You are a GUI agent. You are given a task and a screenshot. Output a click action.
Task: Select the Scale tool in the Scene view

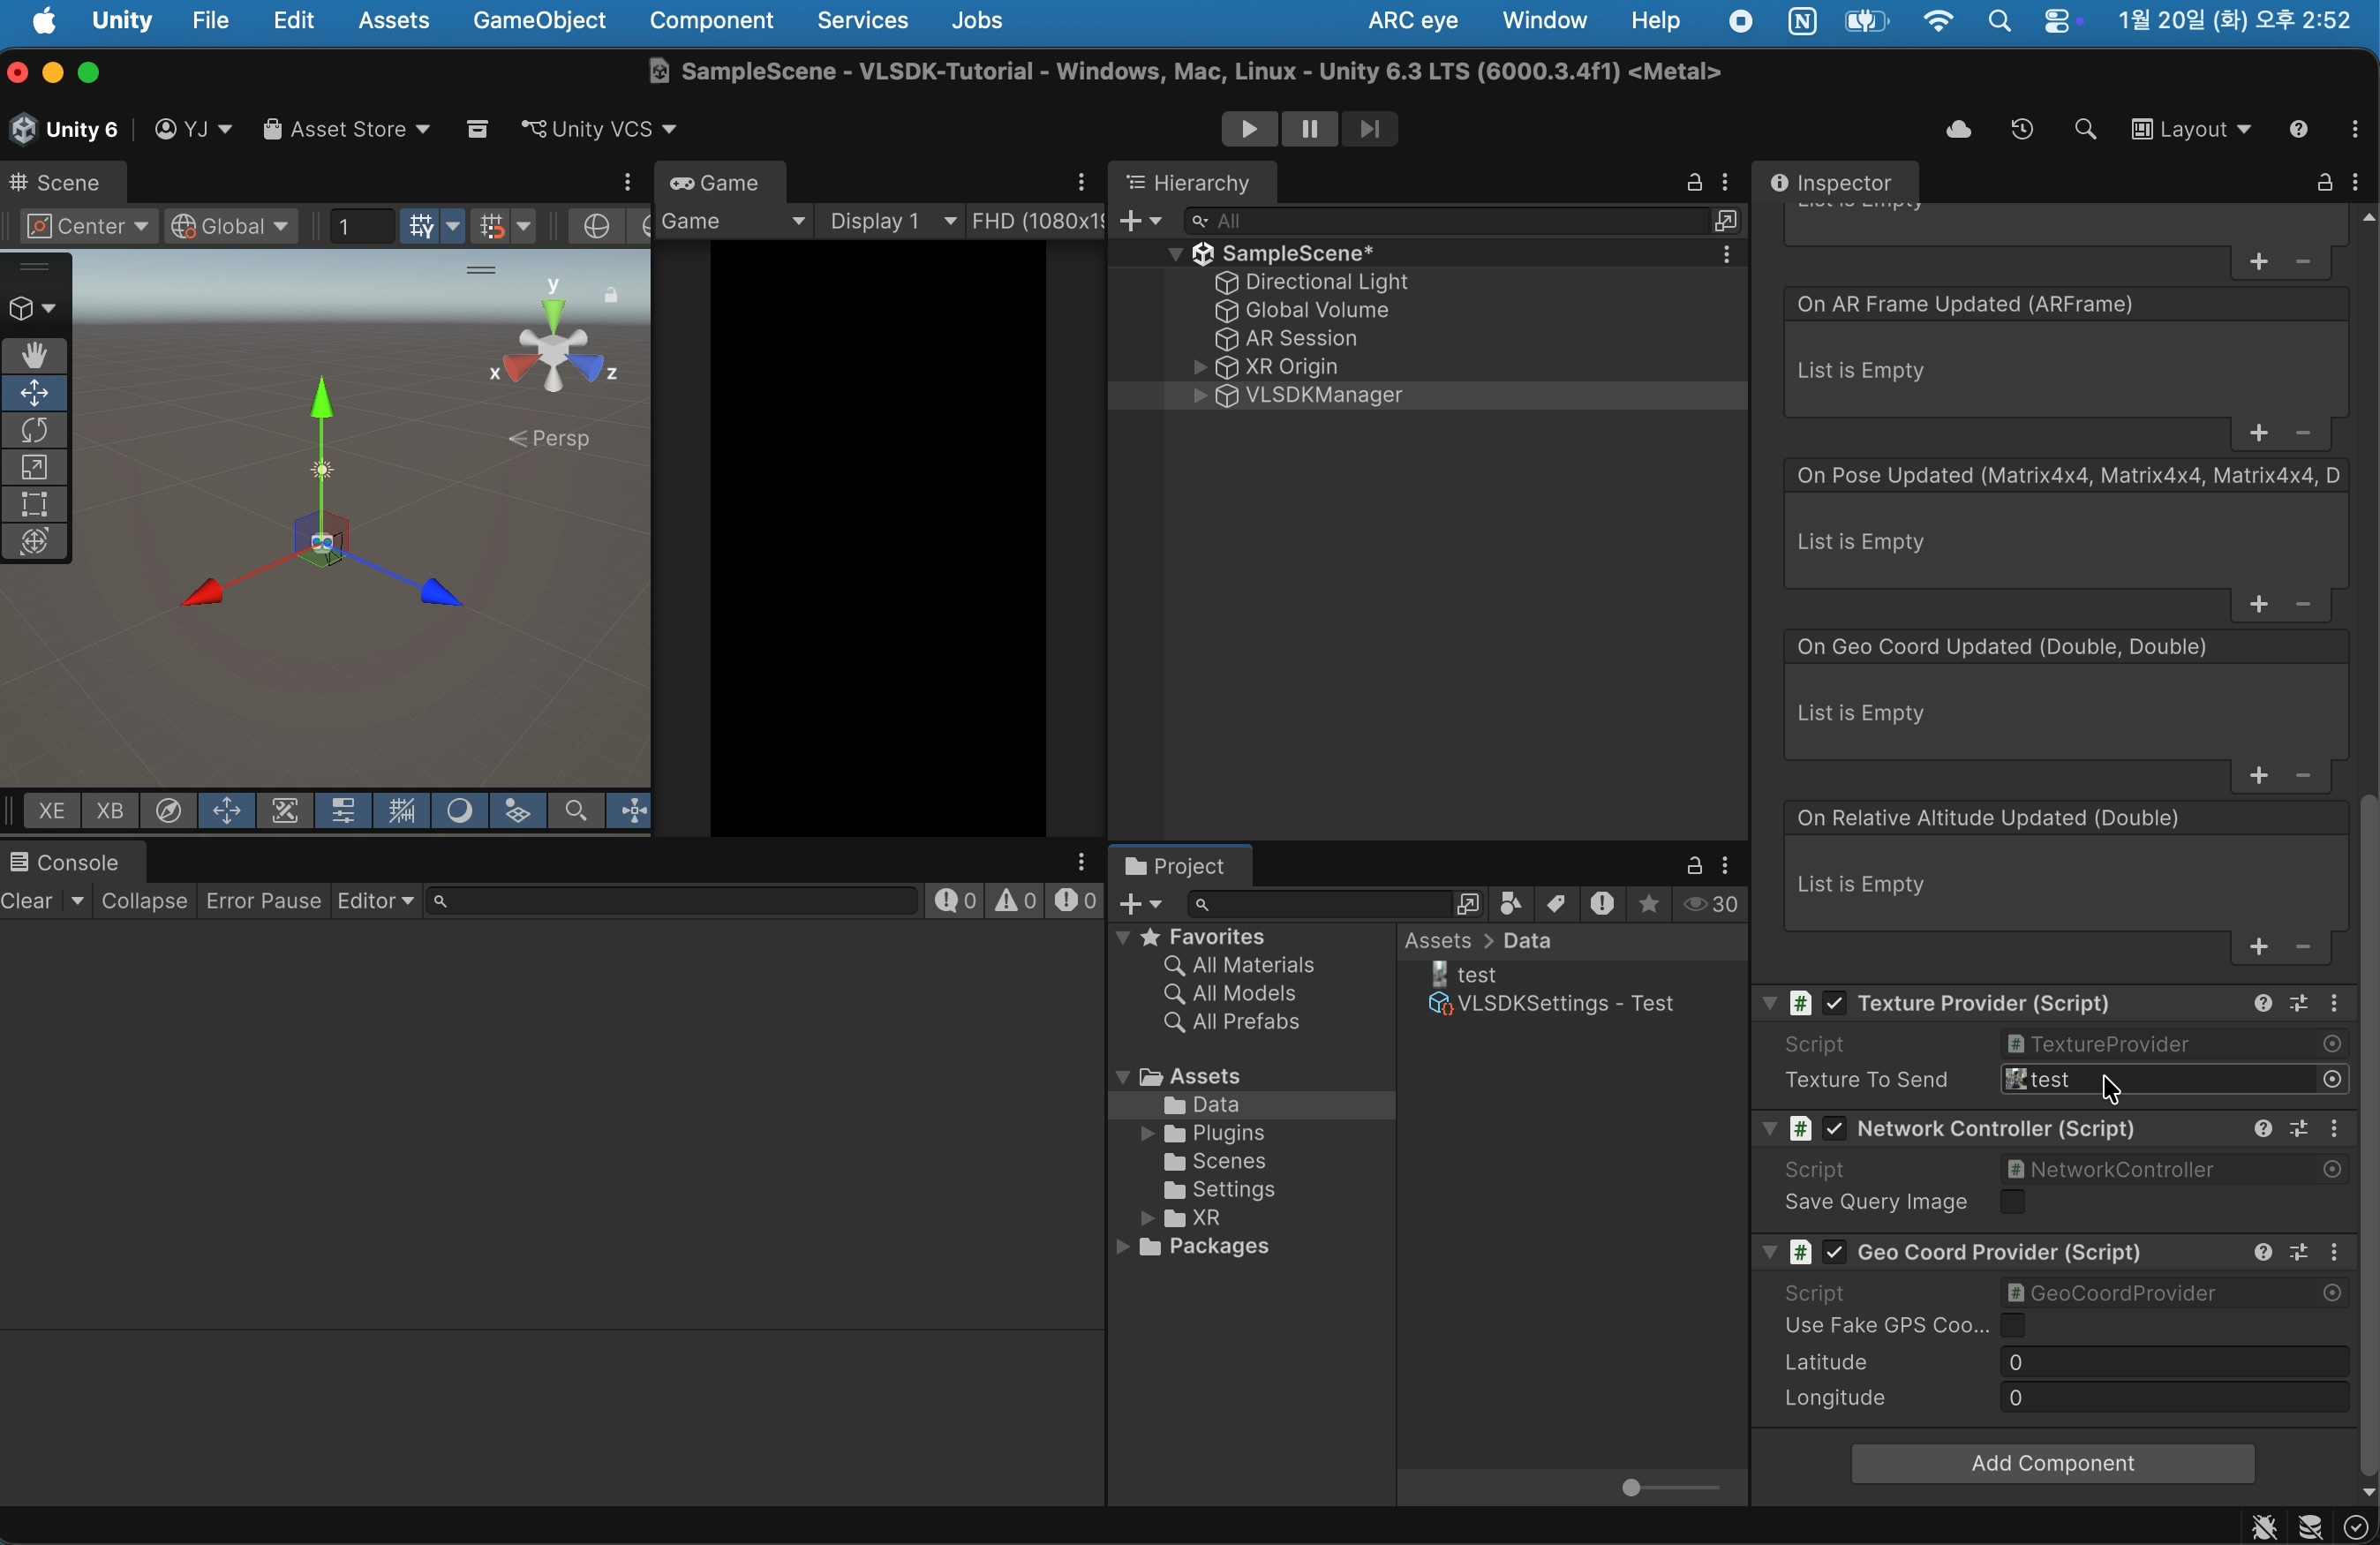35,468
